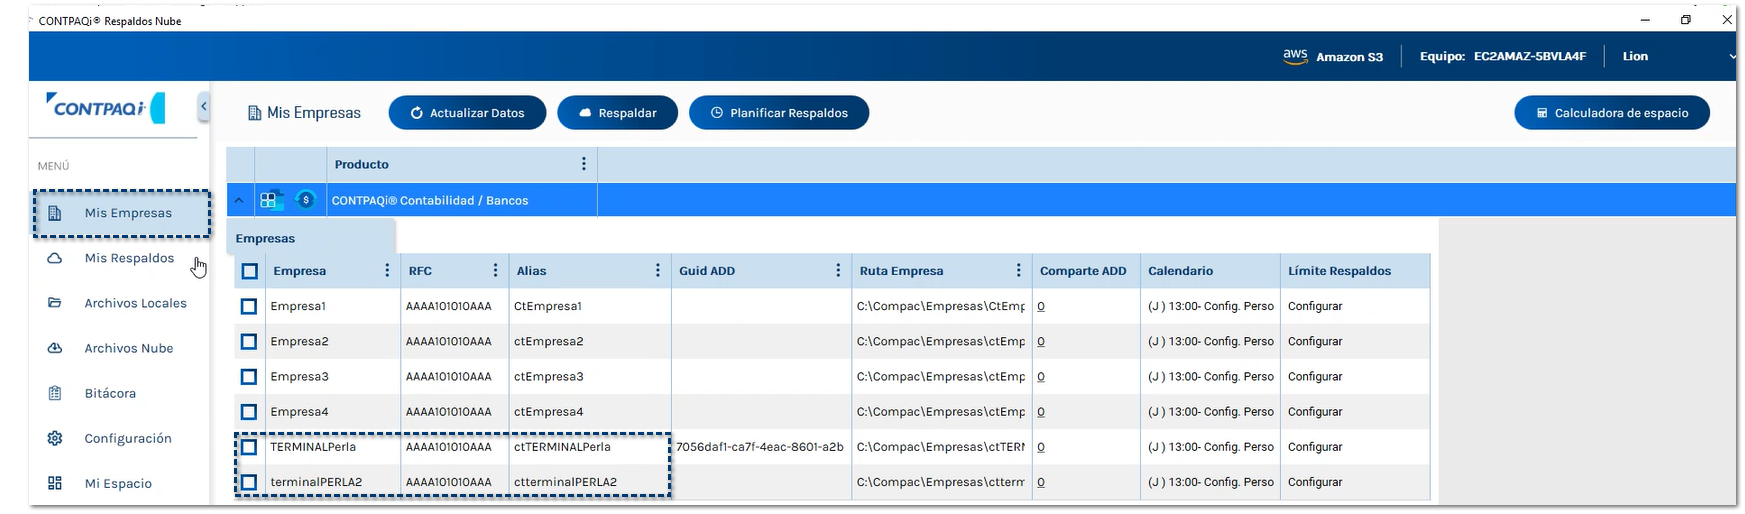This screenshot has width=1745, height=514.
Task: Restore the window using the title bar button
Action: point(1686,20)
